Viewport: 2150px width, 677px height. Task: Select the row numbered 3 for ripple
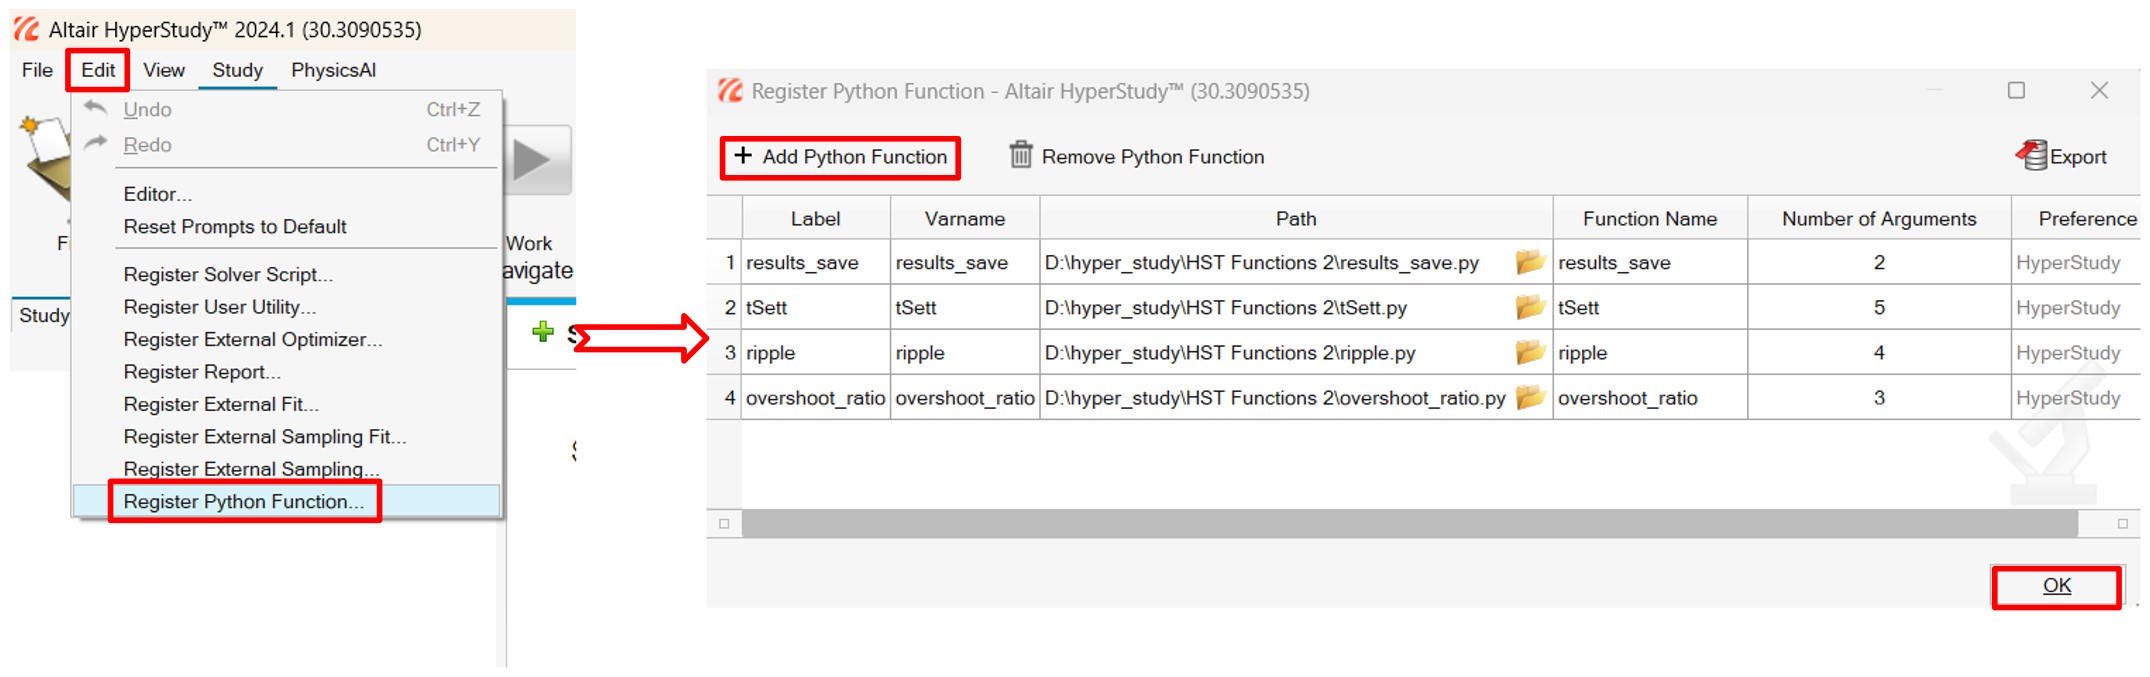click(x=729, y=352)
